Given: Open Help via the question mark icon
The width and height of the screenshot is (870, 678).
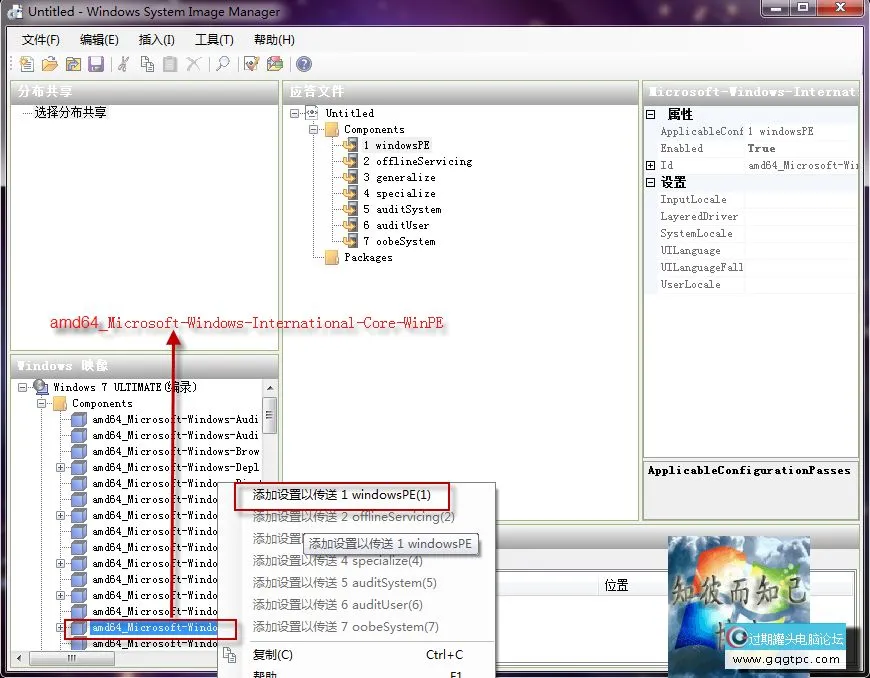Looking at the screenshot, I should [x=303, y=64].
